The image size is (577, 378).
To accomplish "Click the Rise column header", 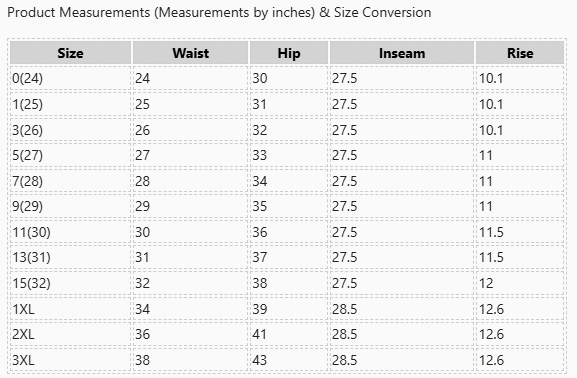I will coord(520,53).
